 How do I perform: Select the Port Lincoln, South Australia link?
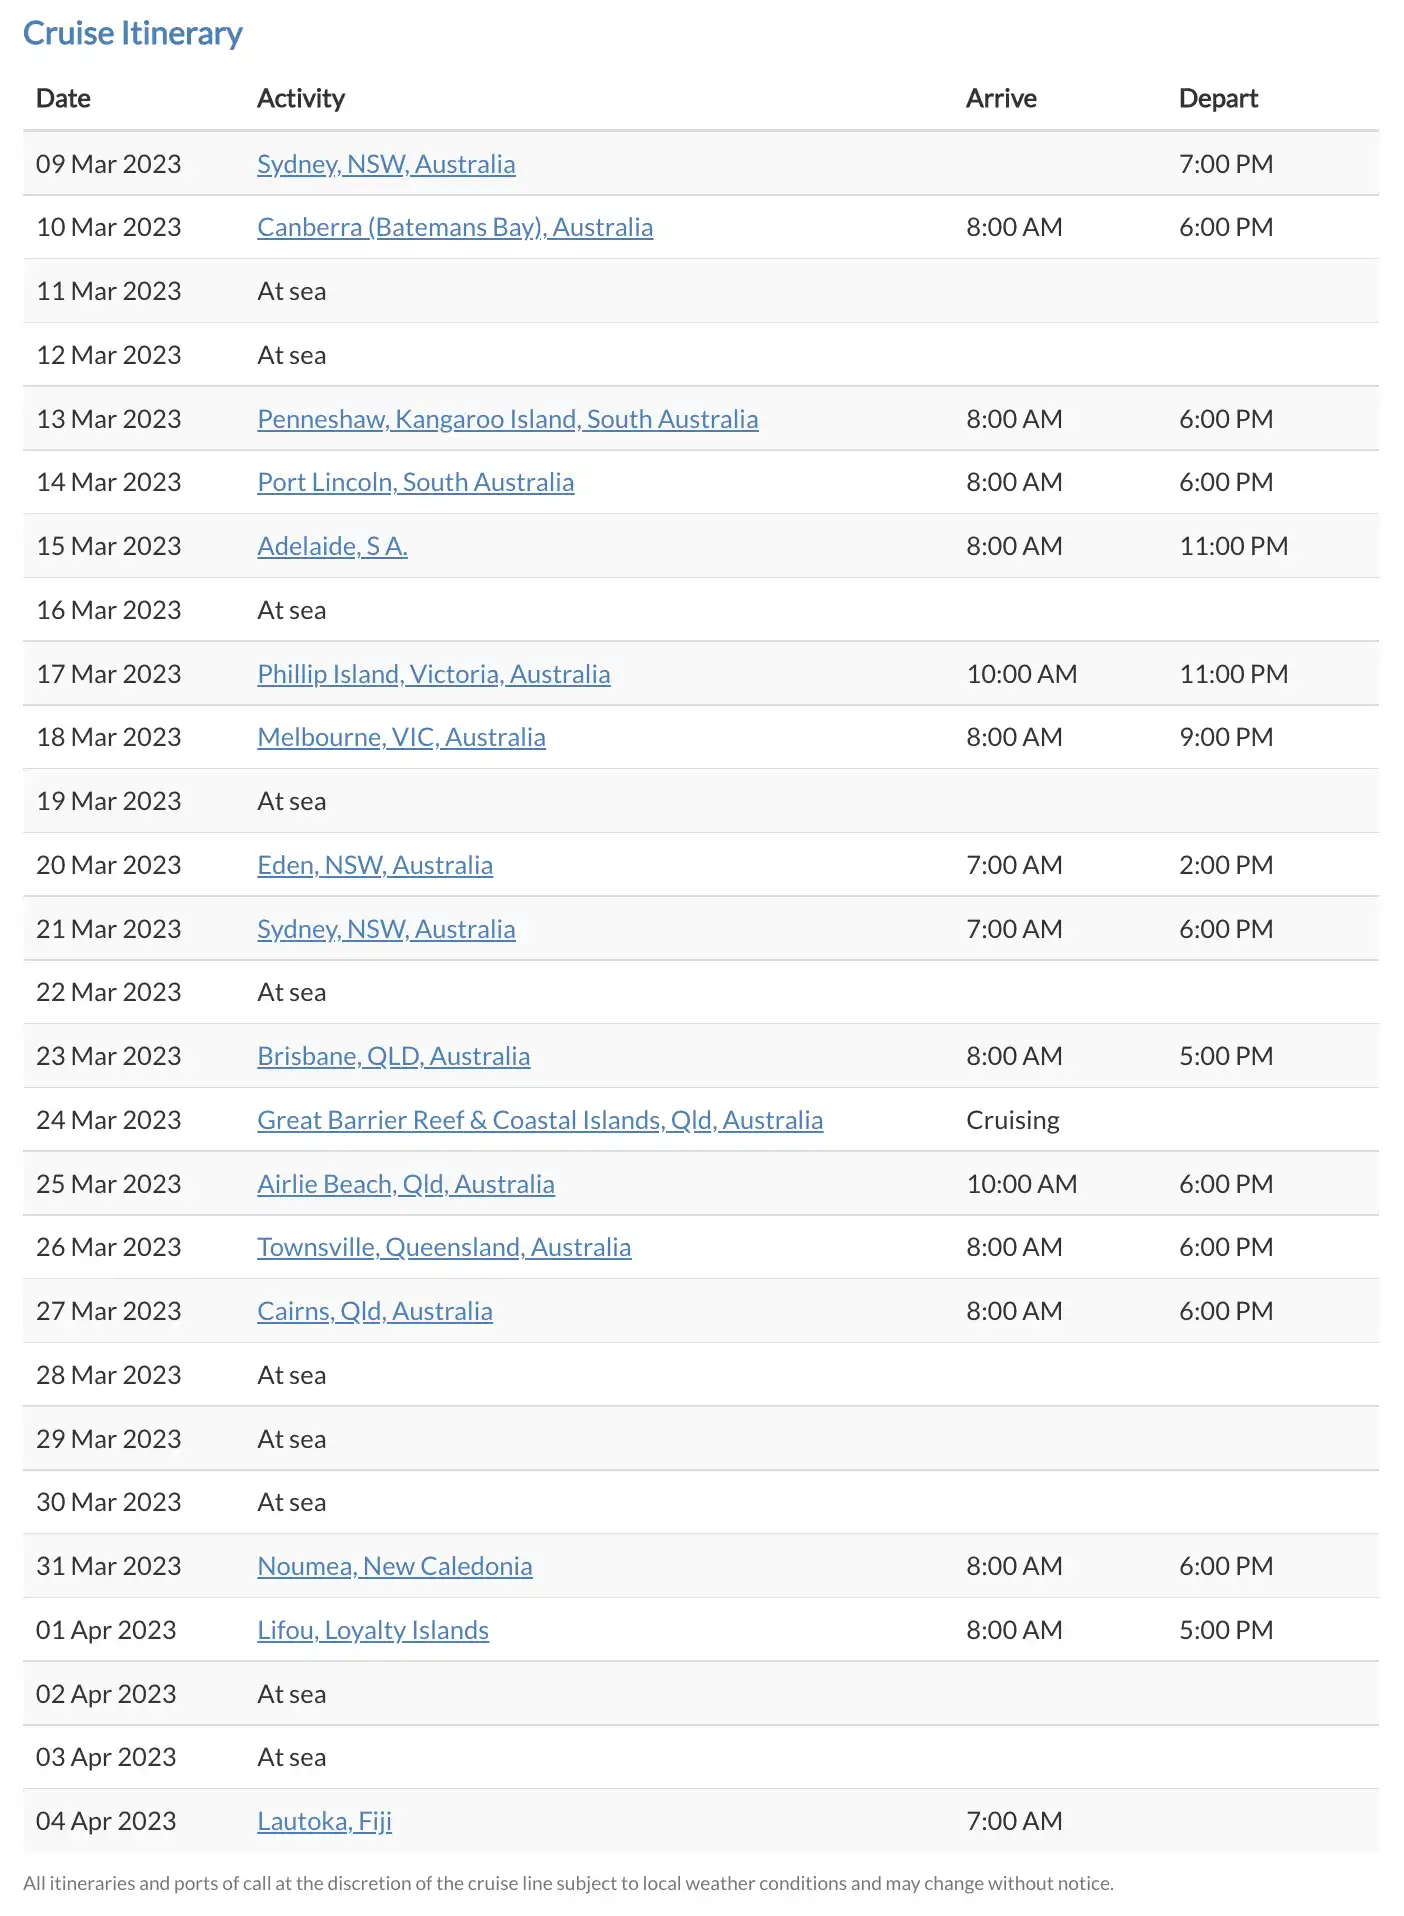[x=415, y=483]
